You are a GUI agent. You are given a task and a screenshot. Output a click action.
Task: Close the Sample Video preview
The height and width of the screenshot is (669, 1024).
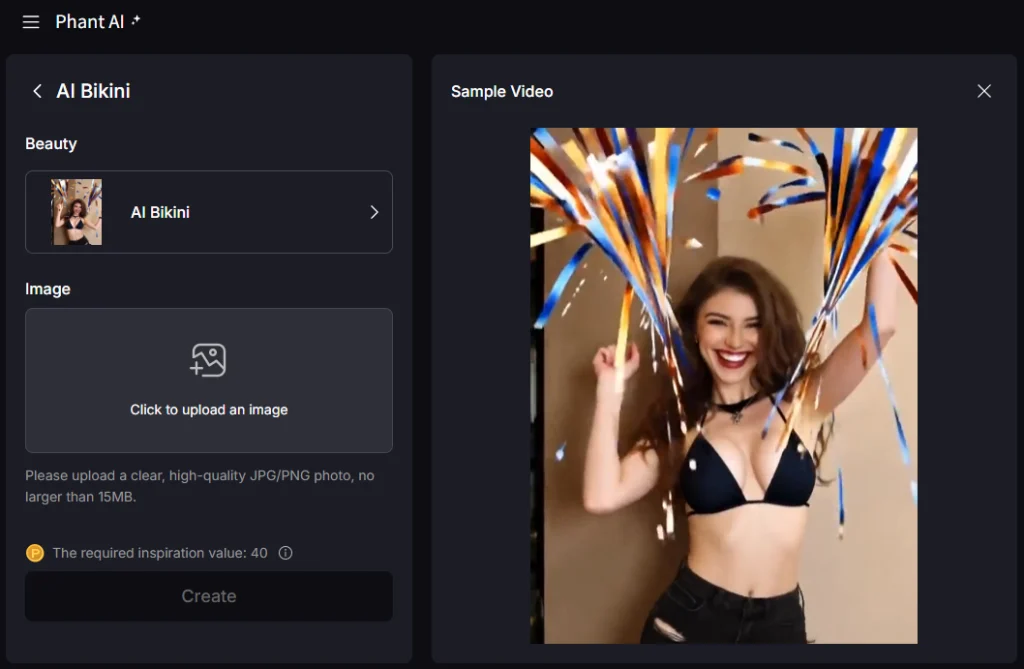click(984, 90)
